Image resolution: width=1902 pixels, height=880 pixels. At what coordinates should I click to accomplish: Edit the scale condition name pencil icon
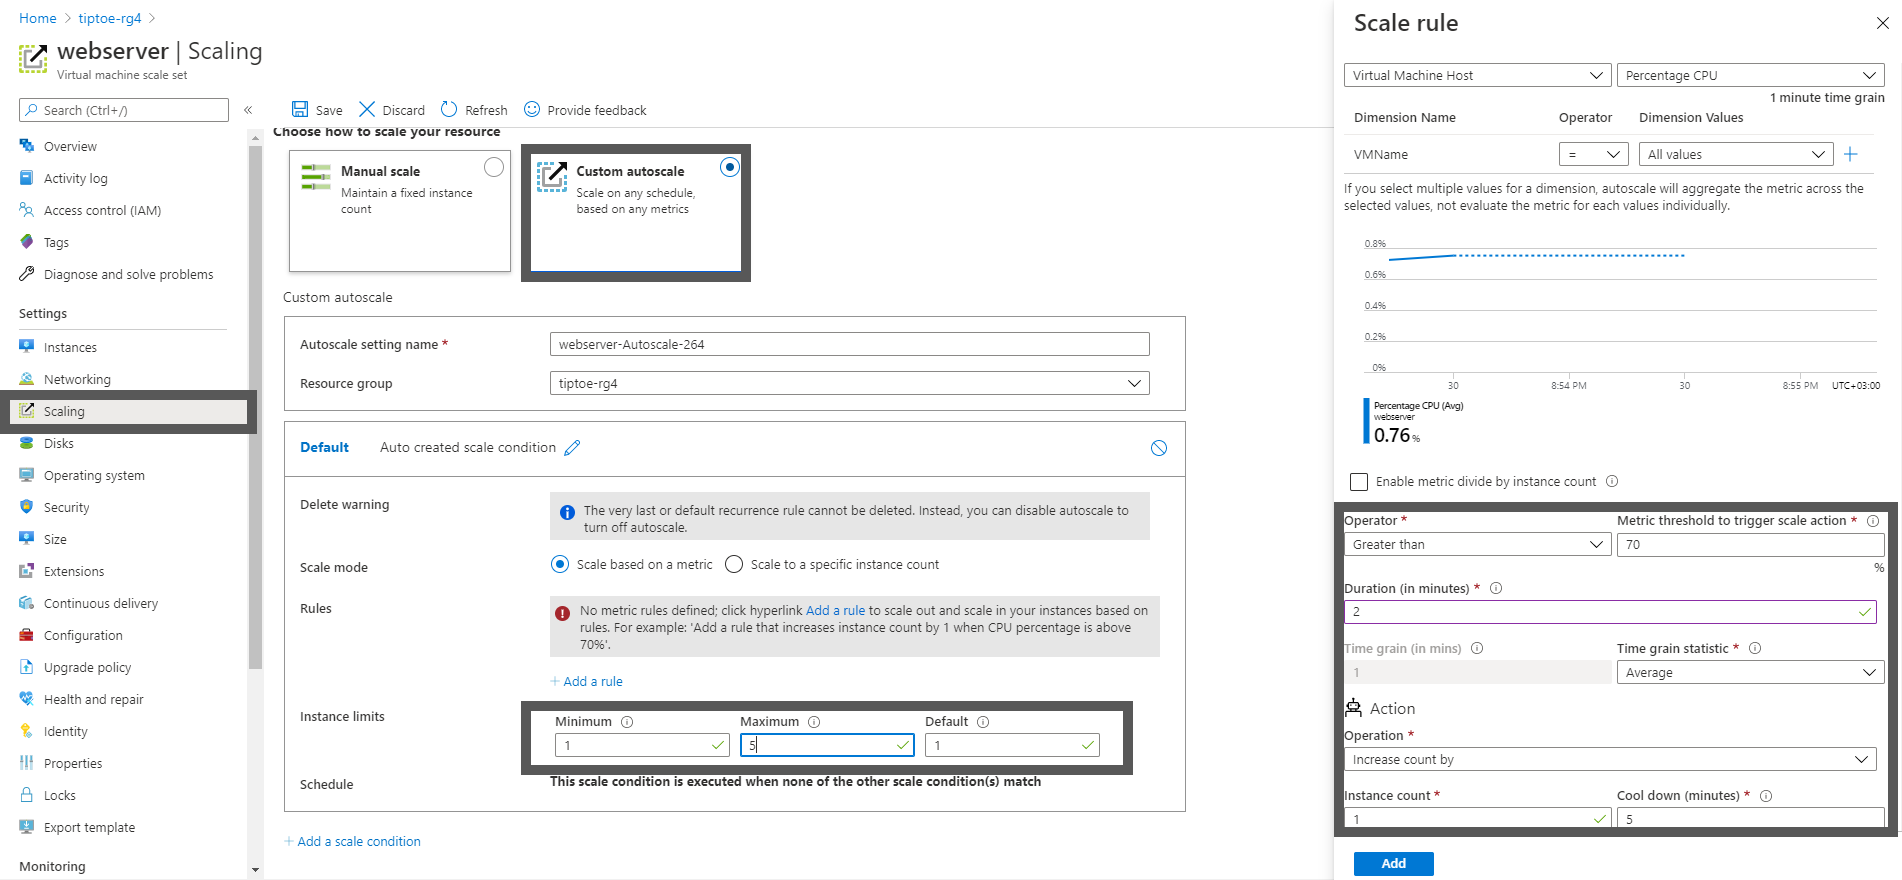coord(572,448)
